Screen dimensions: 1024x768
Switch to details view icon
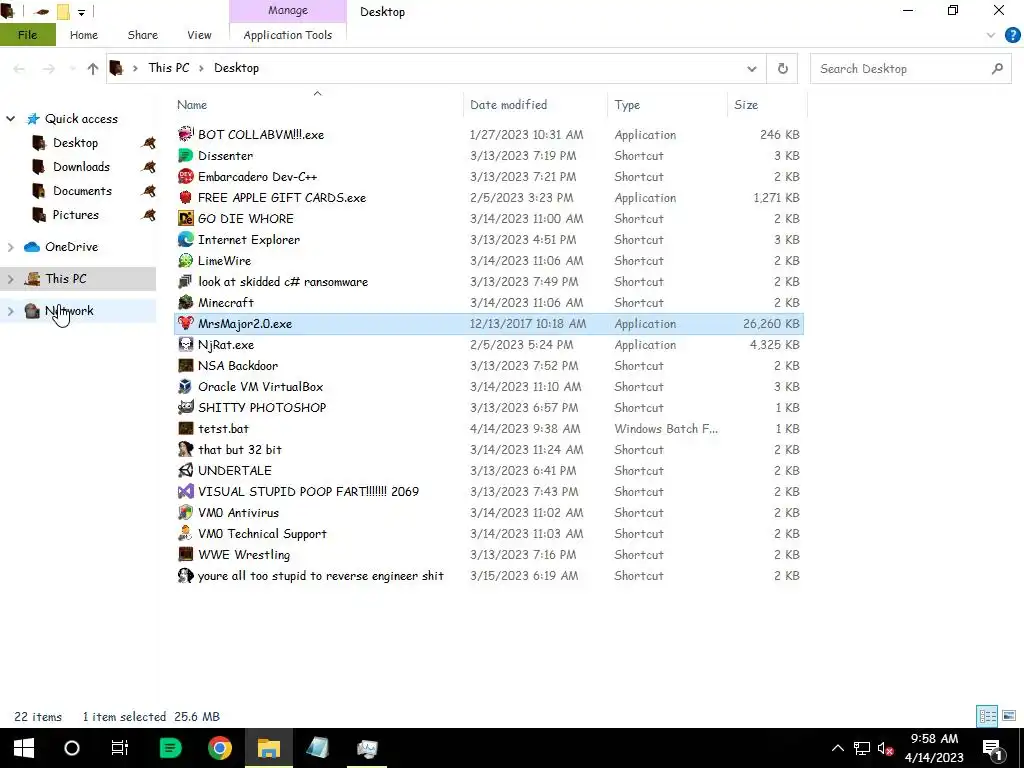tap(987, 716)
